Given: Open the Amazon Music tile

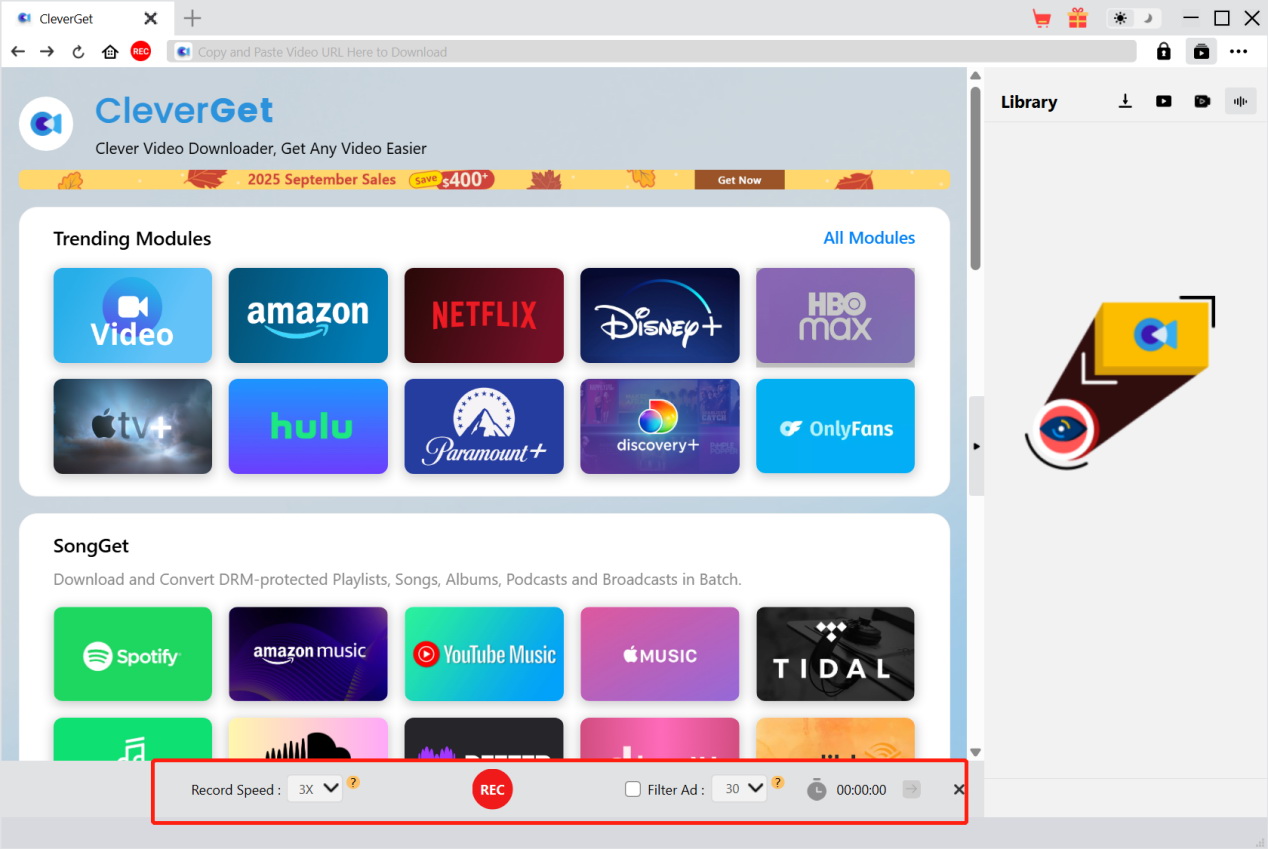Looking at the screenshot, I should point(308,654).
